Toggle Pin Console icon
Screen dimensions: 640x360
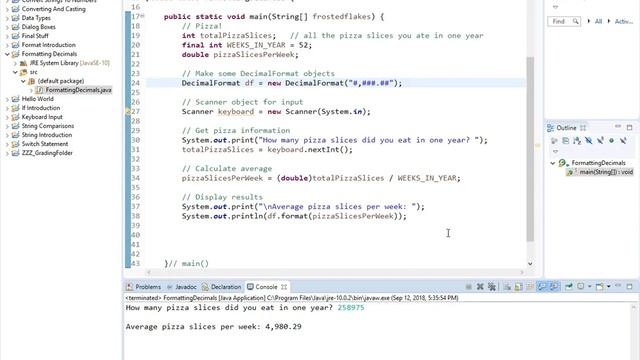(569, 287)
